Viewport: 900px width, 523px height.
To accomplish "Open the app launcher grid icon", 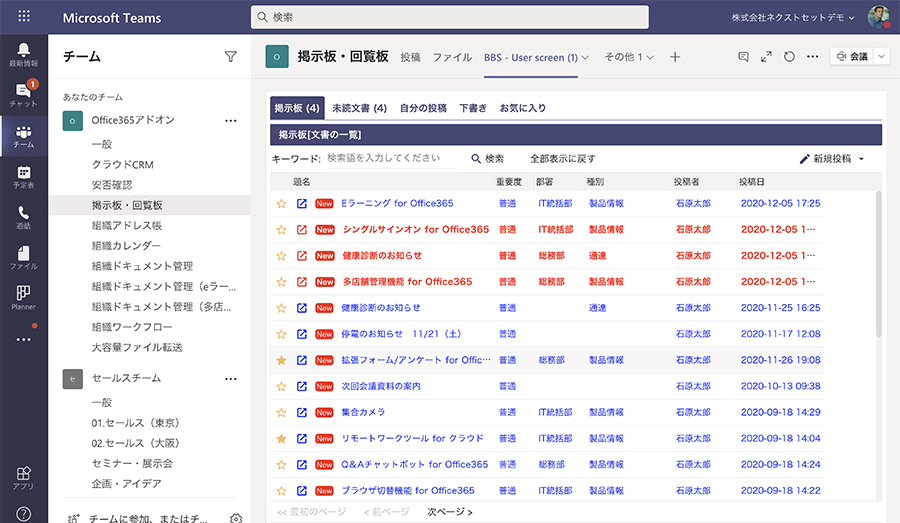I will click(x=24, y=16).
